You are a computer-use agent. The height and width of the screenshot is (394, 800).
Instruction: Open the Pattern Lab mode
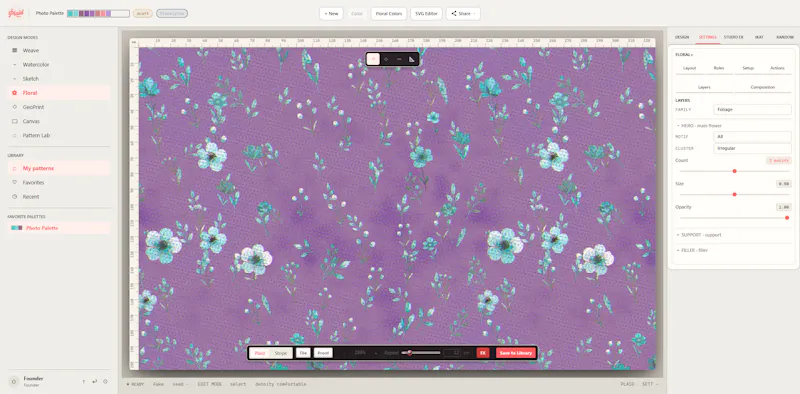click(x=59, y=135)
